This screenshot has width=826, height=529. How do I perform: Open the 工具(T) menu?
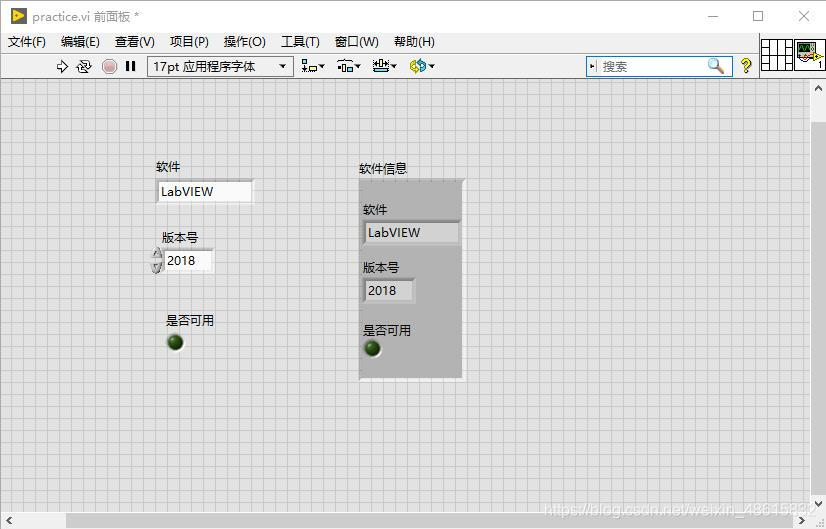(x=300, y=42)
